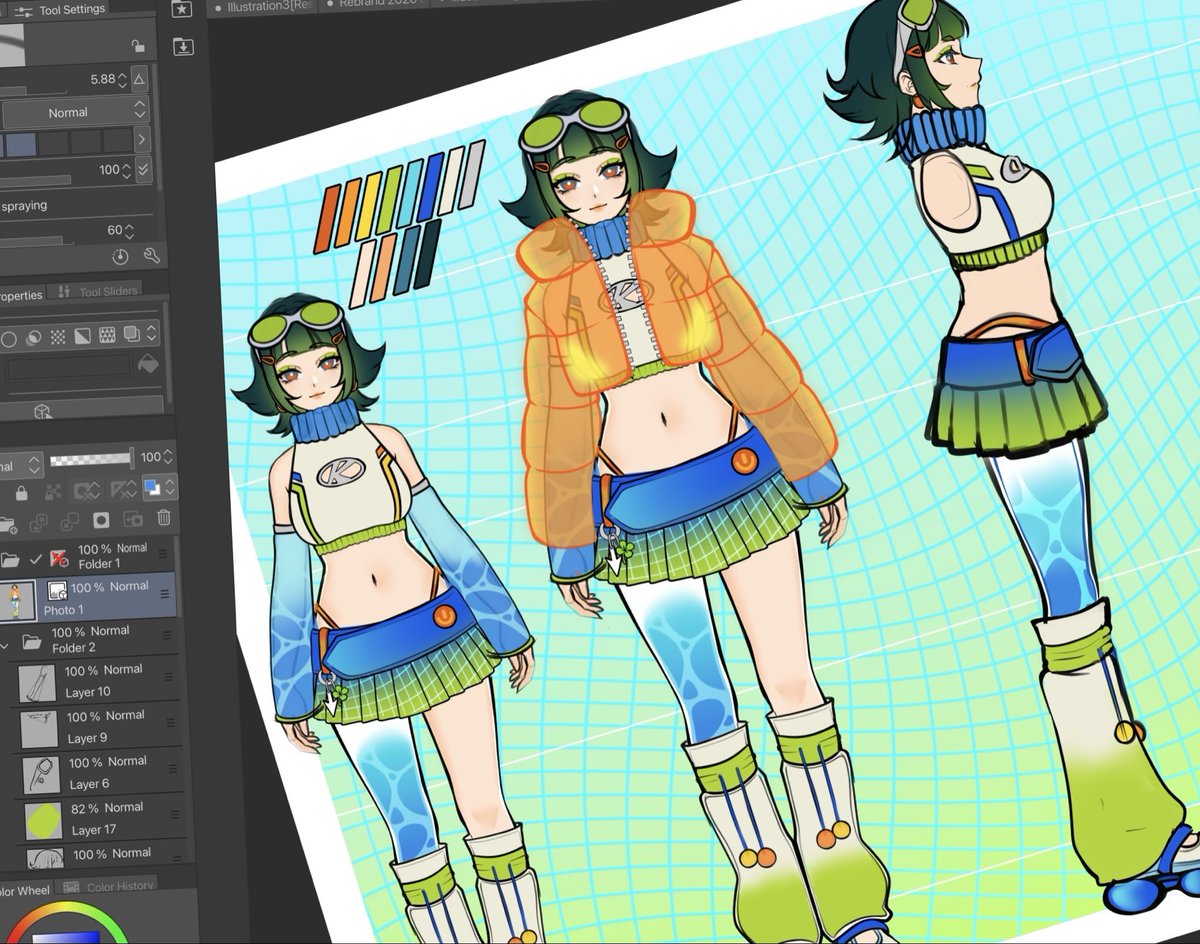Switch to the Color Wheel tab
Image resolution: width=1200 pixels, height=944 pixels.
click(25, 890)
